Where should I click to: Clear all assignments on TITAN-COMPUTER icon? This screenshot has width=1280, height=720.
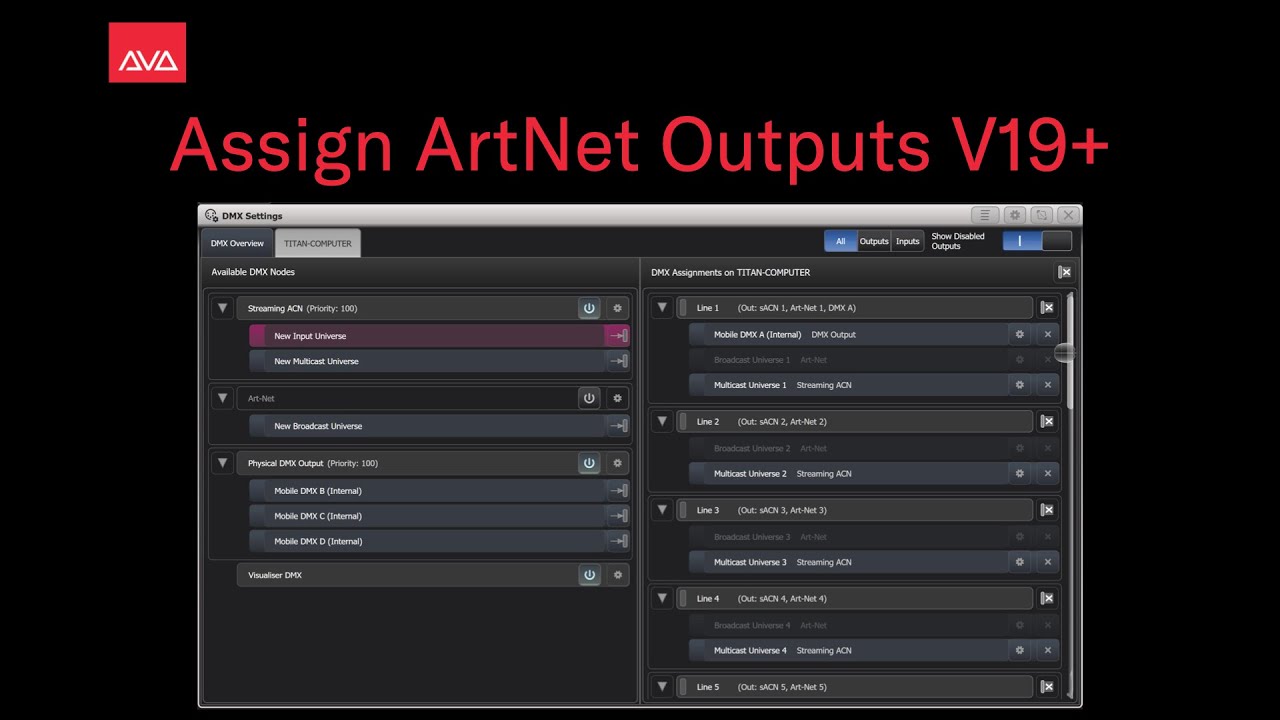(1065, 272)
